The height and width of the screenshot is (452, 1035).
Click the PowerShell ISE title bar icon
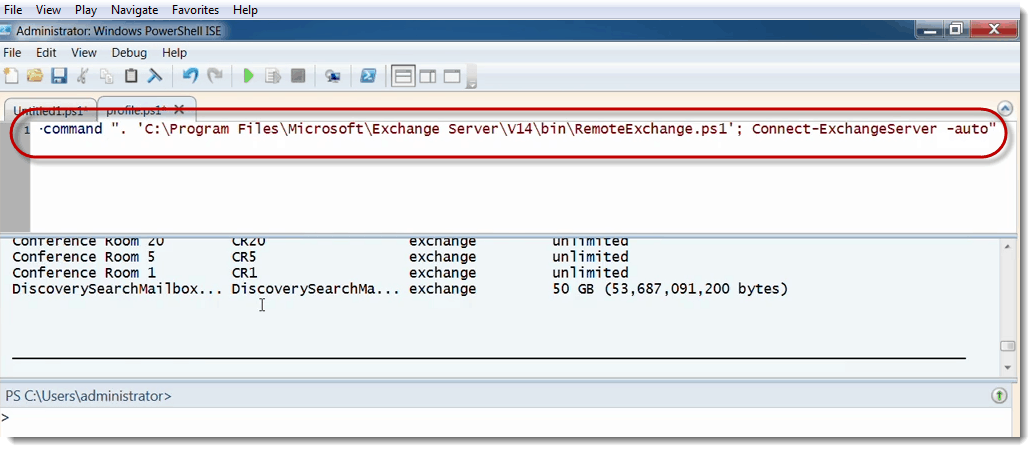[x=6, y=31]
